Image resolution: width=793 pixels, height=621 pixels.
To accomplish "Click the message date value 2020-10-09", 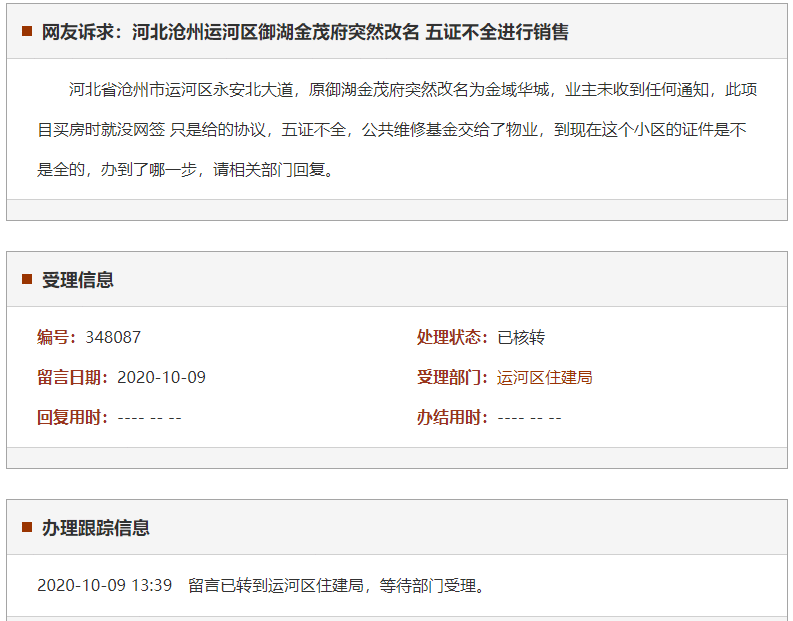I will pyautogui.click(x=161, y=378).
